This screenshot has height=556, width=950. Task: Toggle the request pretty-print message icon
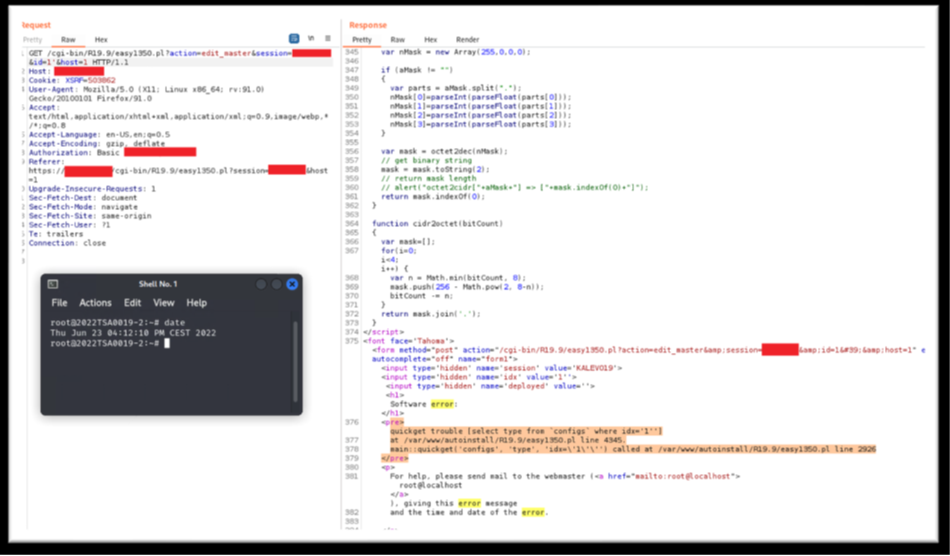pos(294,38)
